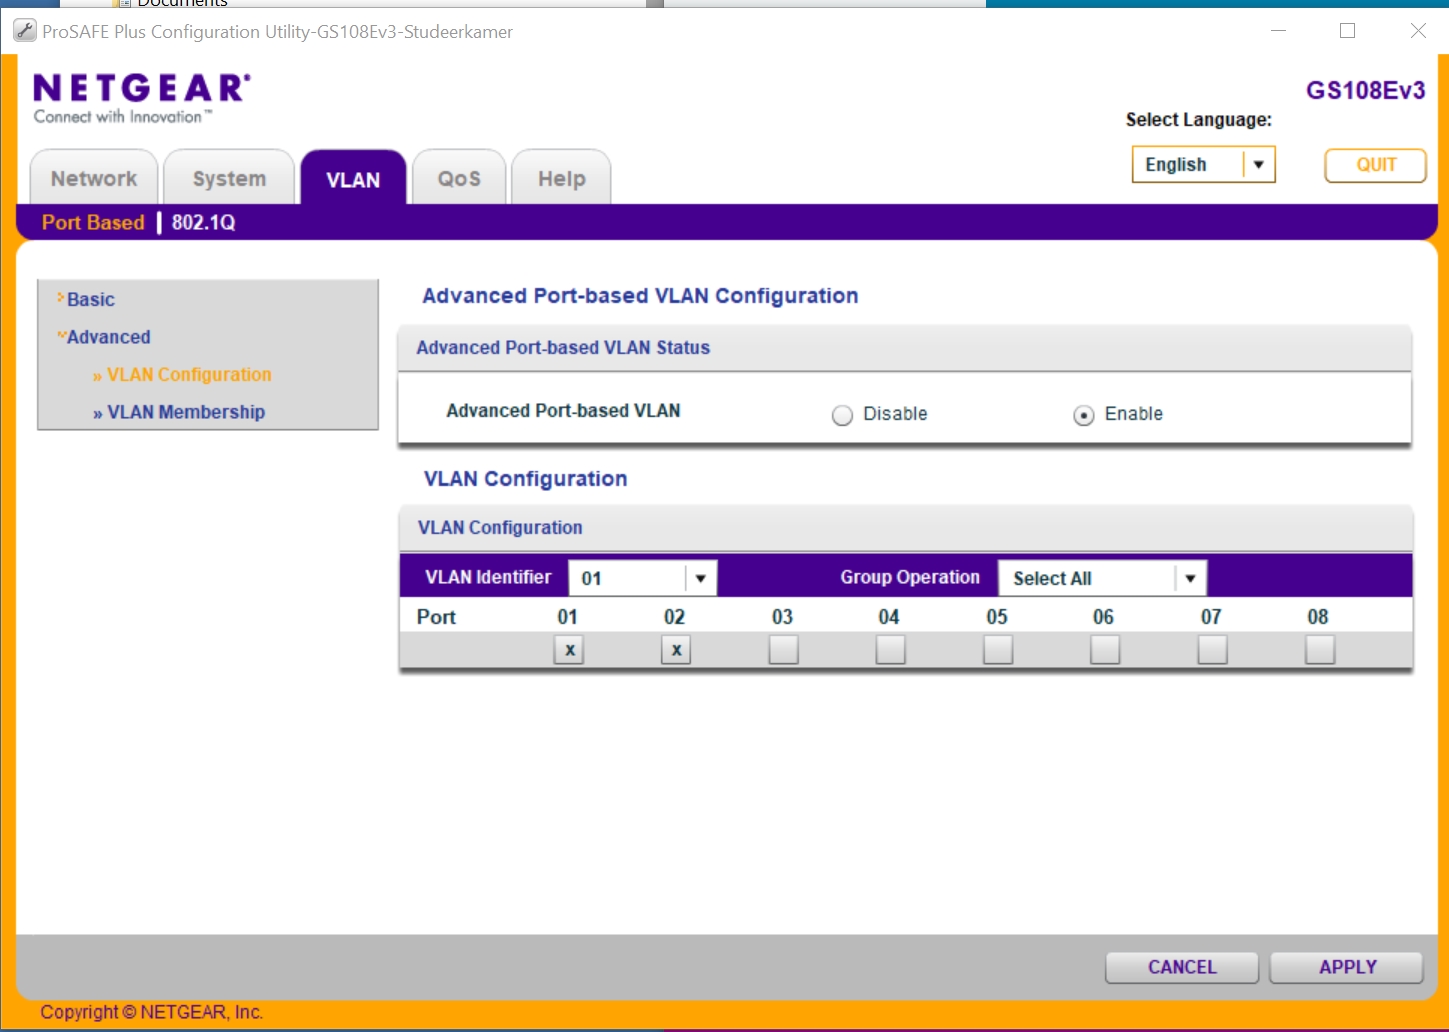The width and height of the screenshot is (1449, 1032).
Task: Collapse the Advanced section in sidebar
Action: tap(108, 338)
